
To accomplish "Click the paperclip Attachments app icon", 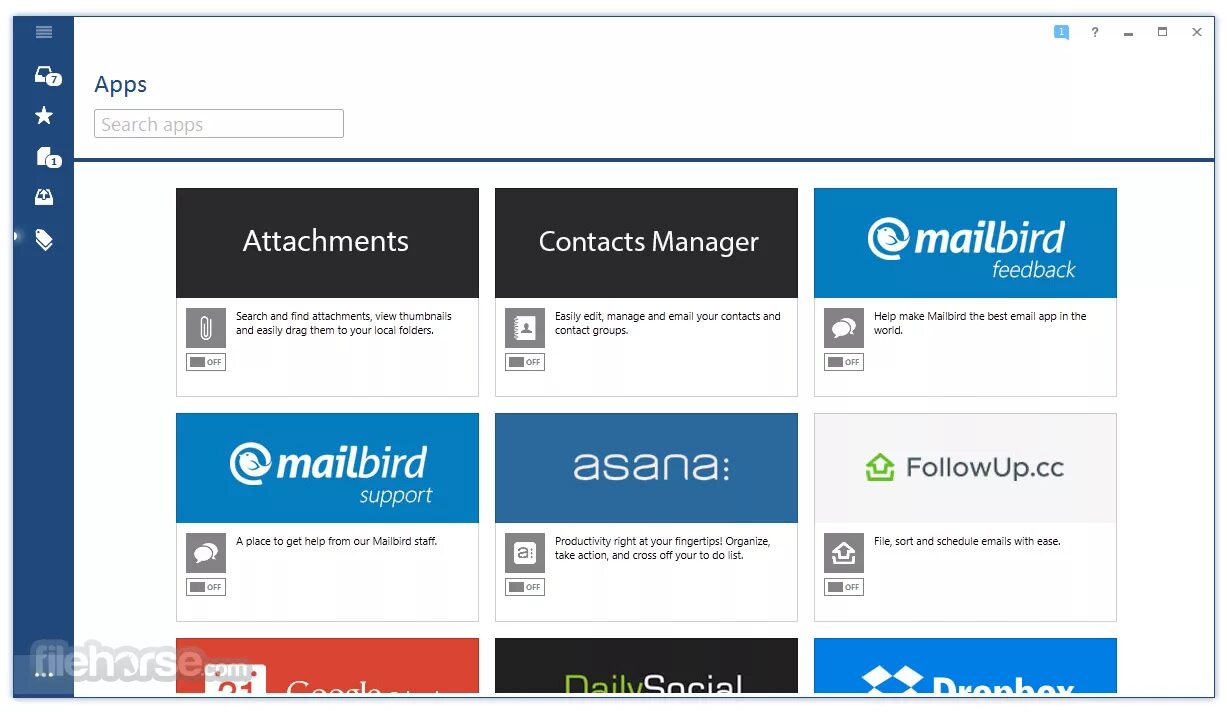I will 206,328.
